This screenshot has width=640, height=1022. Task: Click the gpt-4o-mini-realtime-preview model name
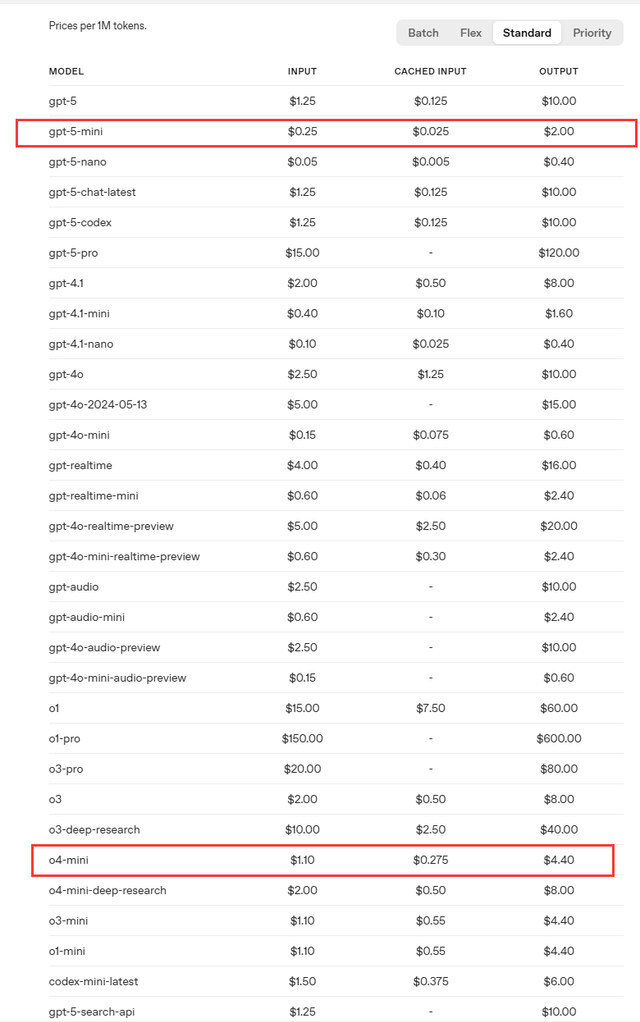124,556
